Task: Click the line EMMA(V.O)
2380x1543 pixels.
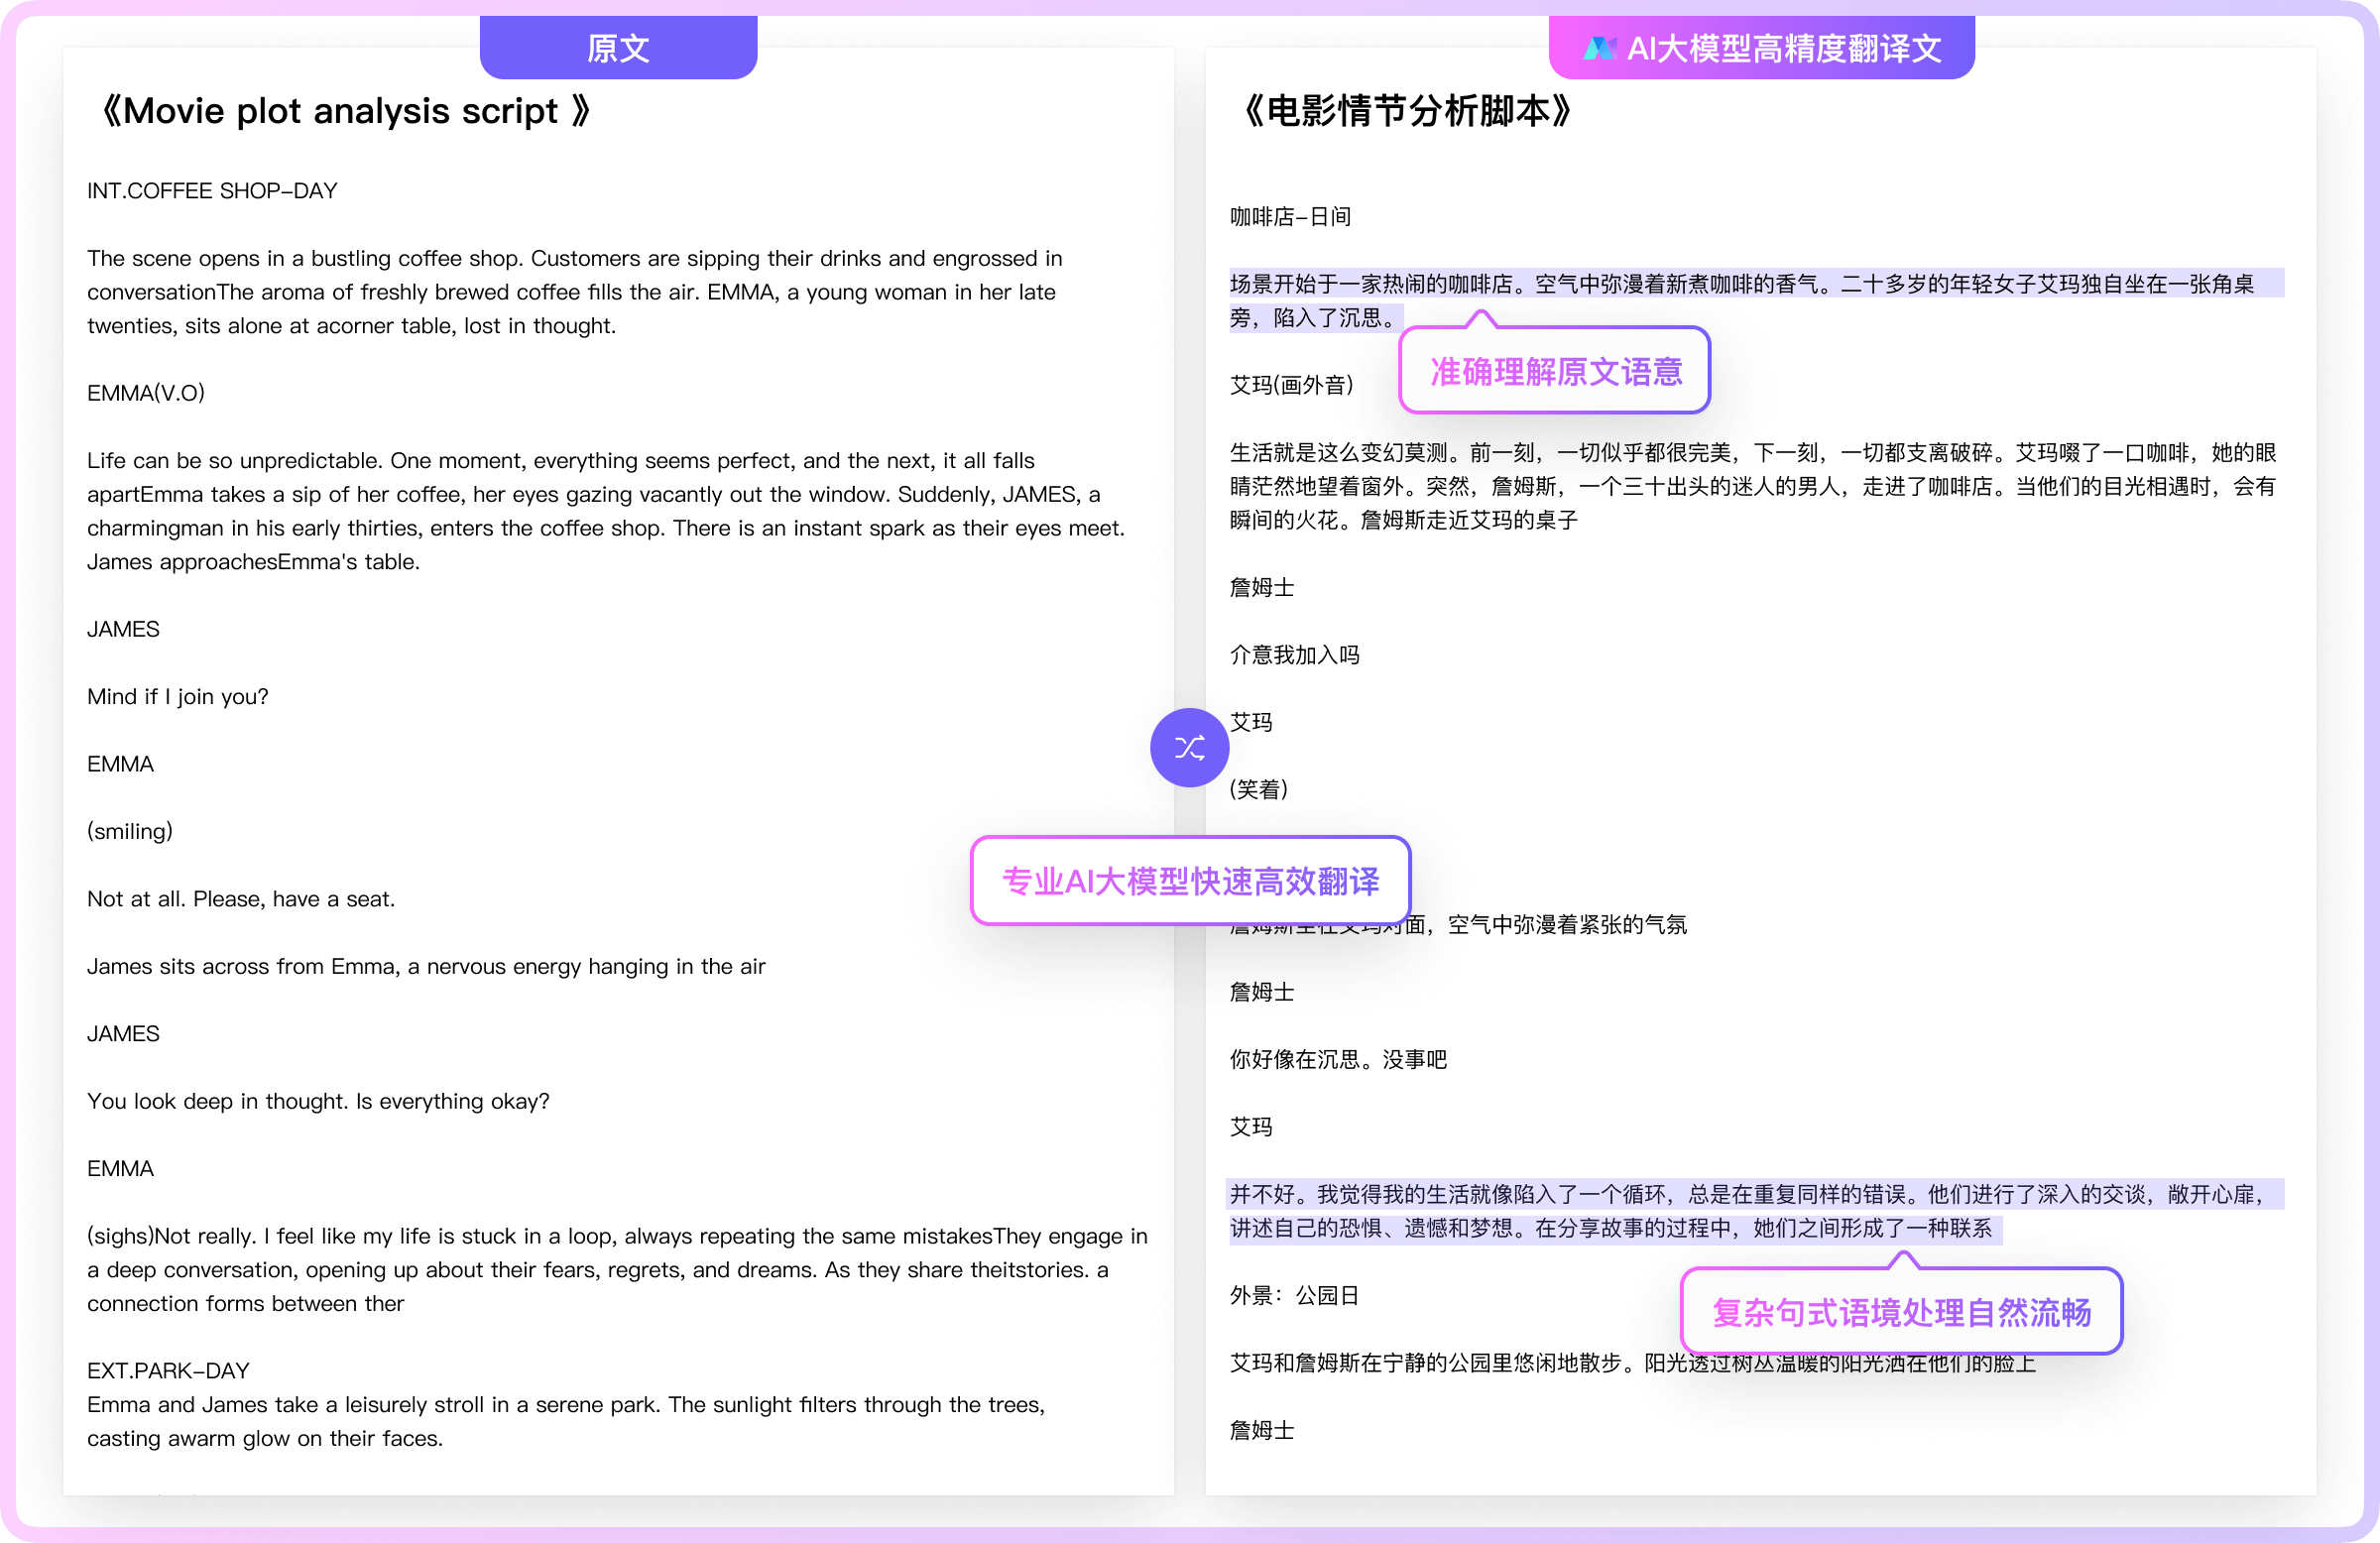Action: [x=146, y=393]
